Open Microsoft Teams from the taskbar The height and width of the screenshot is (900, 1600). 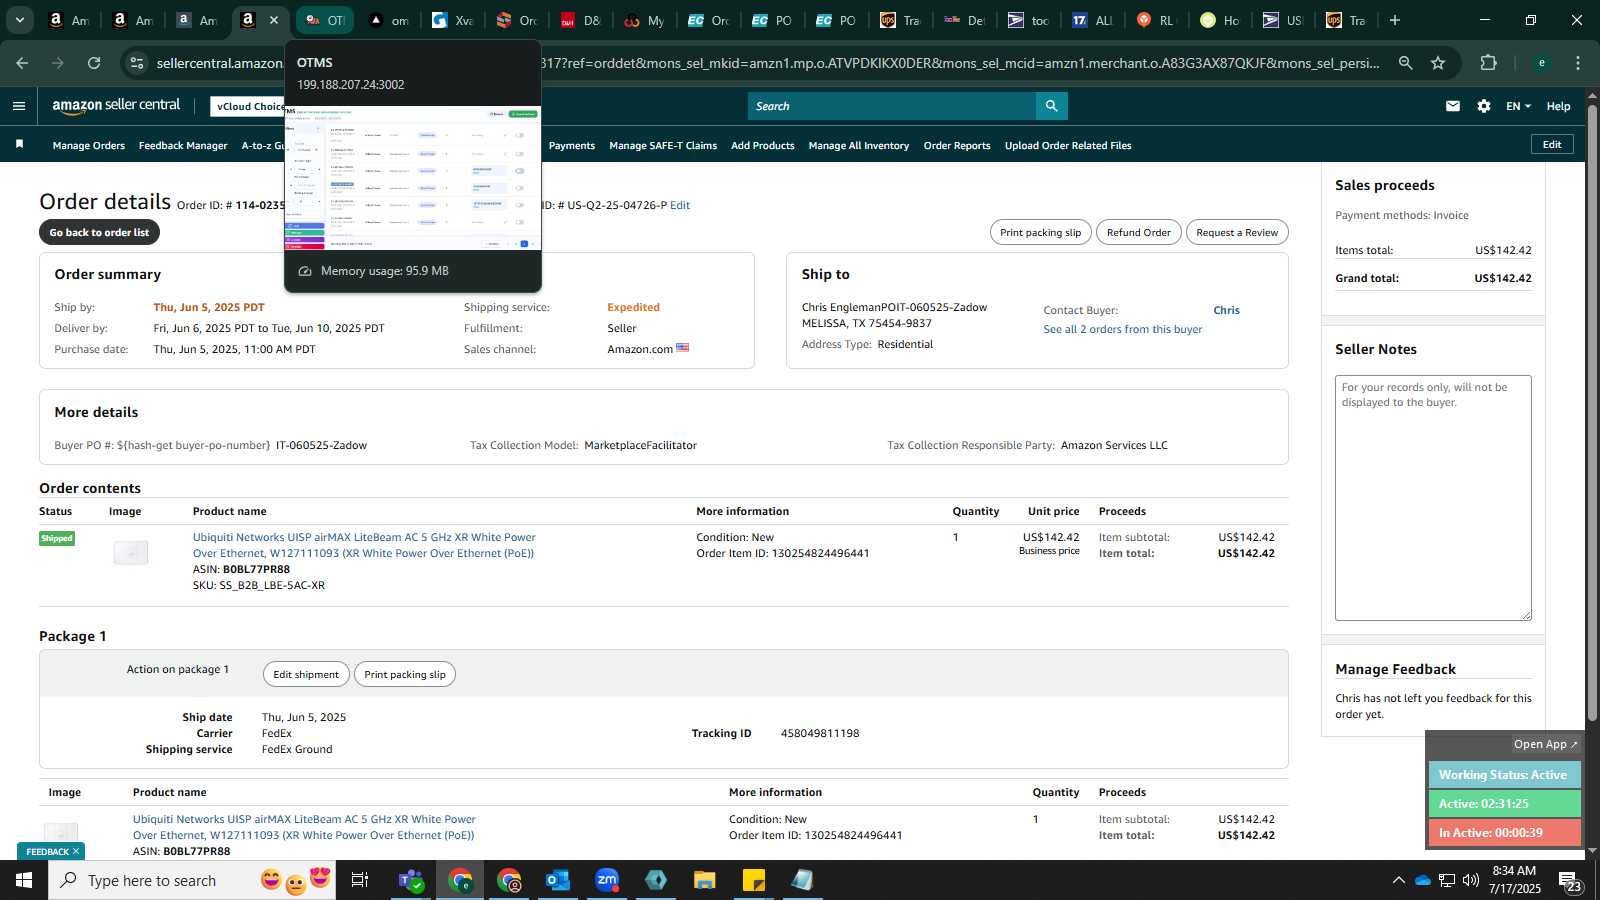coord(411,880)
